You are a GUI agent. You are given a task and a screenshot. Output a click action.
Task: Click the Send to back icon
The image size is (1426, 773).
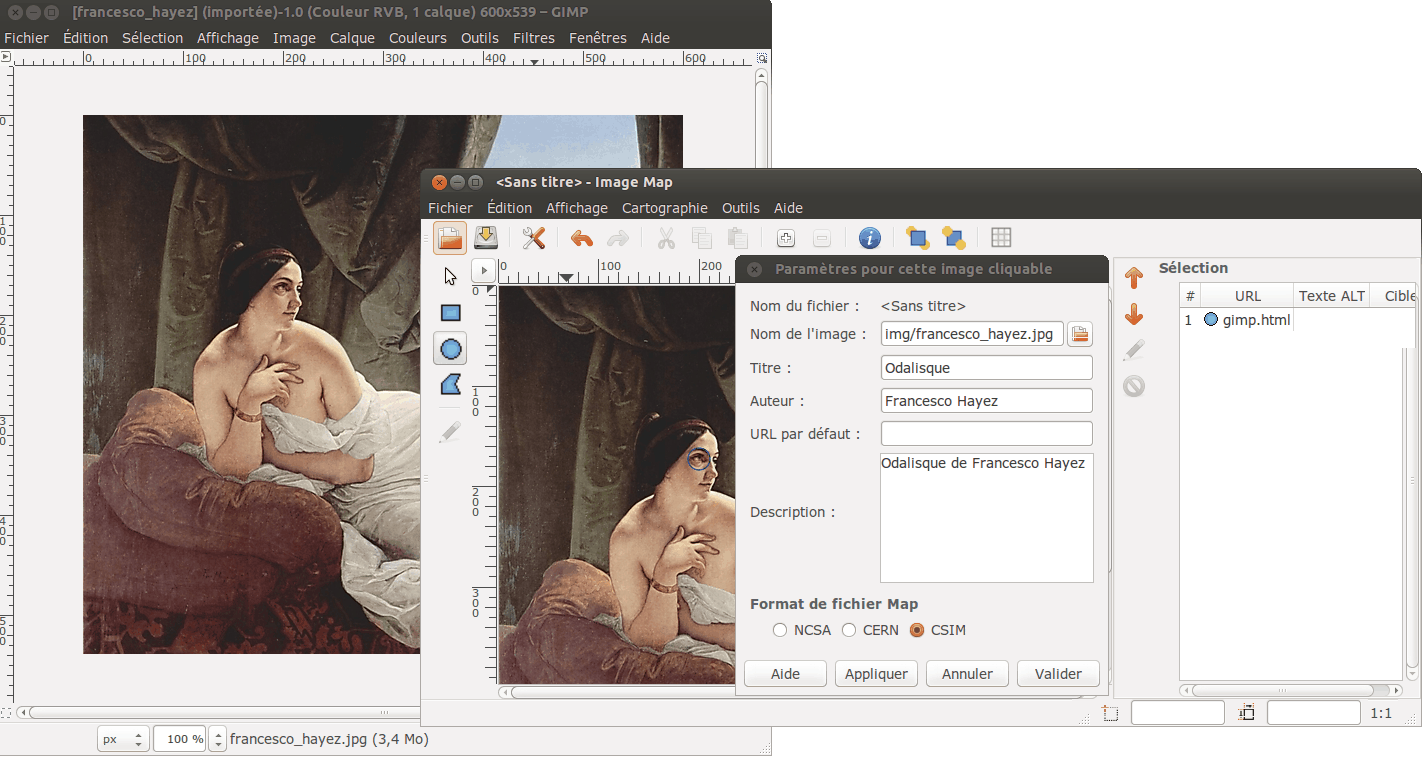pos(953,238)
